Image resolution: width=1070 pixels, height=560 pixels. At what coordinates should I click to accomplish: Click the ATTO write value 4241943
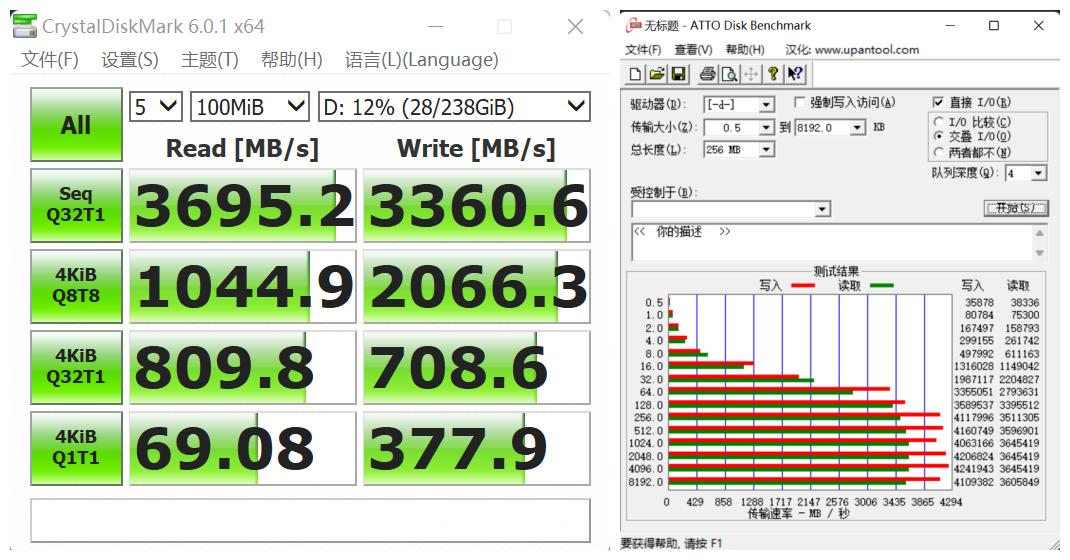point(974,469)
